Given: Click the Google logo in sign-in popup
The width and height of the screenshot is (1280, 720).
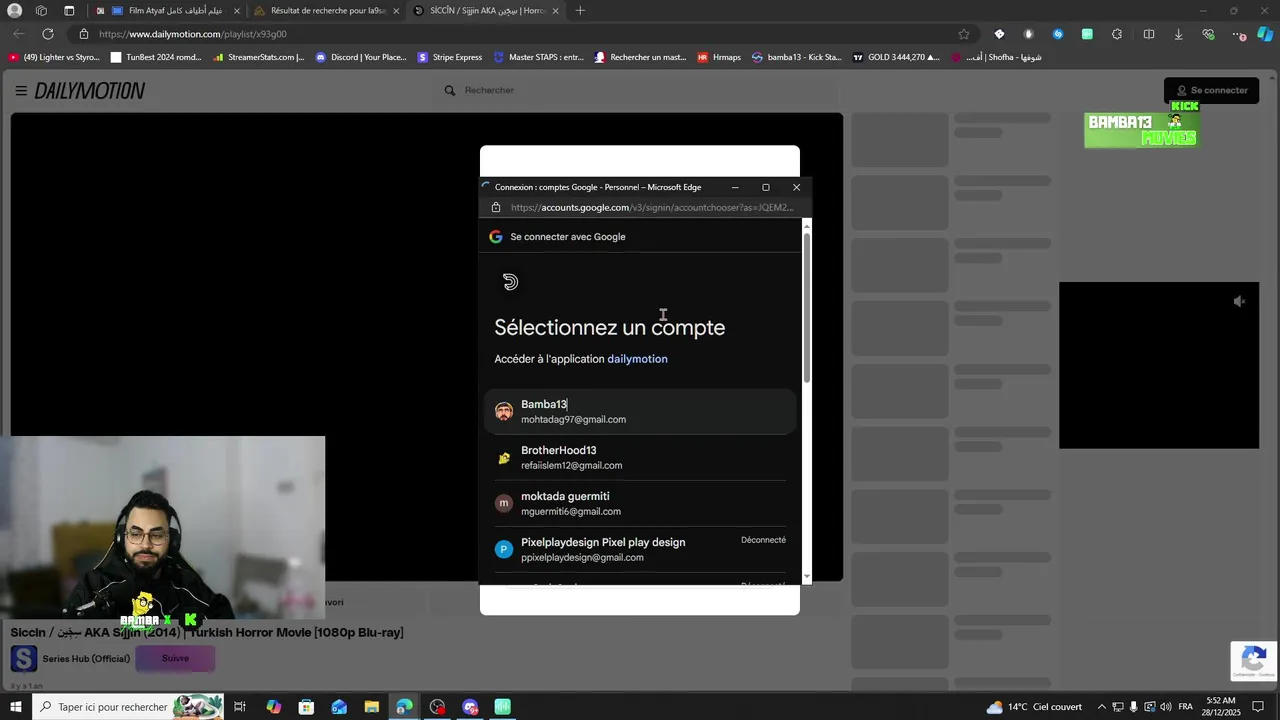Looking at the screenshot, I should click(496, 237).
